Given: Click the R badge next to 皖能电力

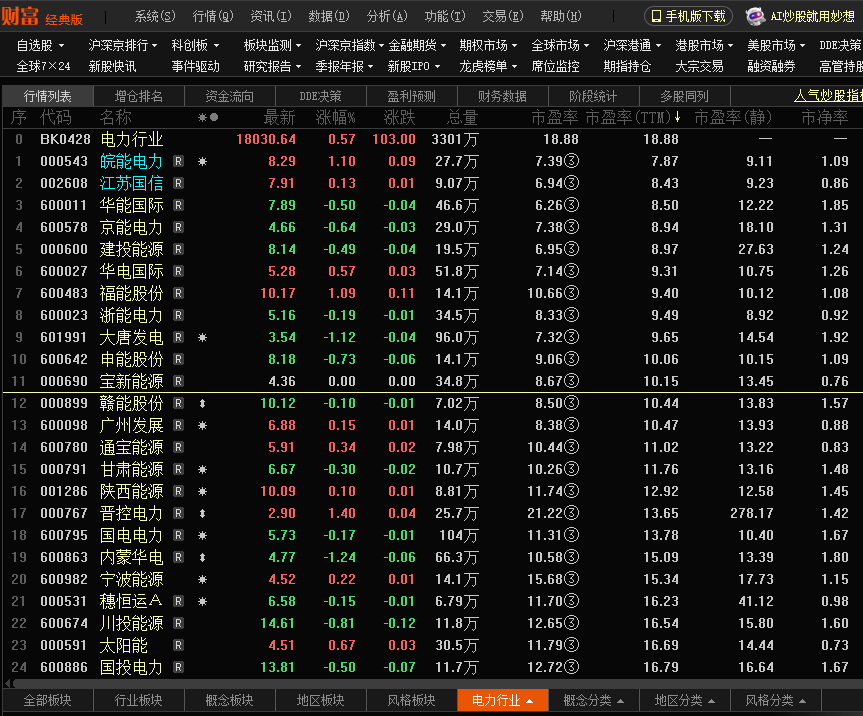Looking at the screenshot, I should [178, 161].
